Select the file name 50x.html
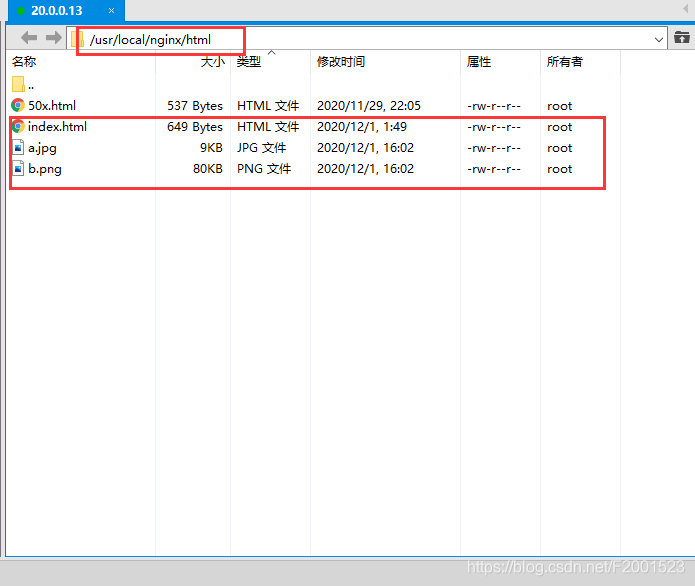The image size is (695, 586). click(52, 105)
